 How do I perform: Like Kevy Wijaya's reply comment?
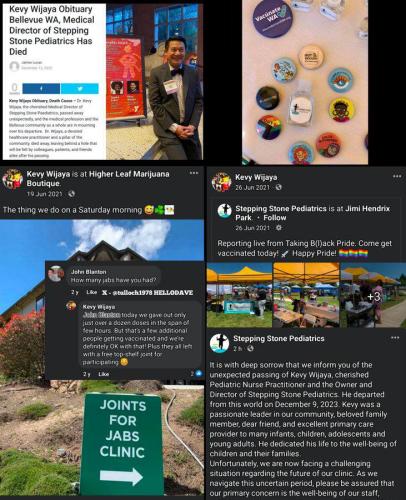pos(104,374)
